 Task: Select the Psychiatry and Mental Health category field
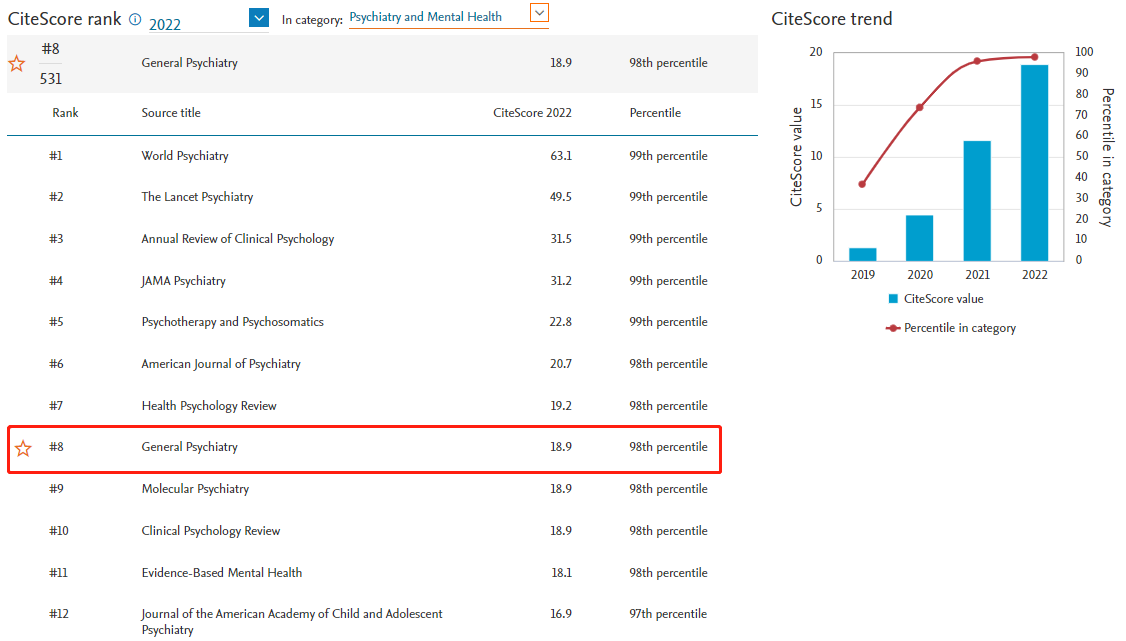pos(436,17)
